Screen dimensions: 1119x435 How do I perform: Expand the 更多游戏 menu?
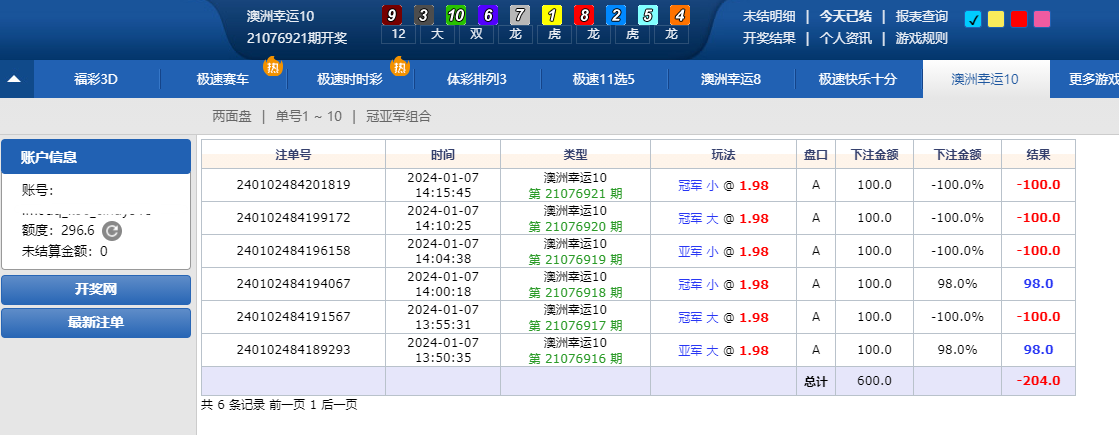point(1092,79)
